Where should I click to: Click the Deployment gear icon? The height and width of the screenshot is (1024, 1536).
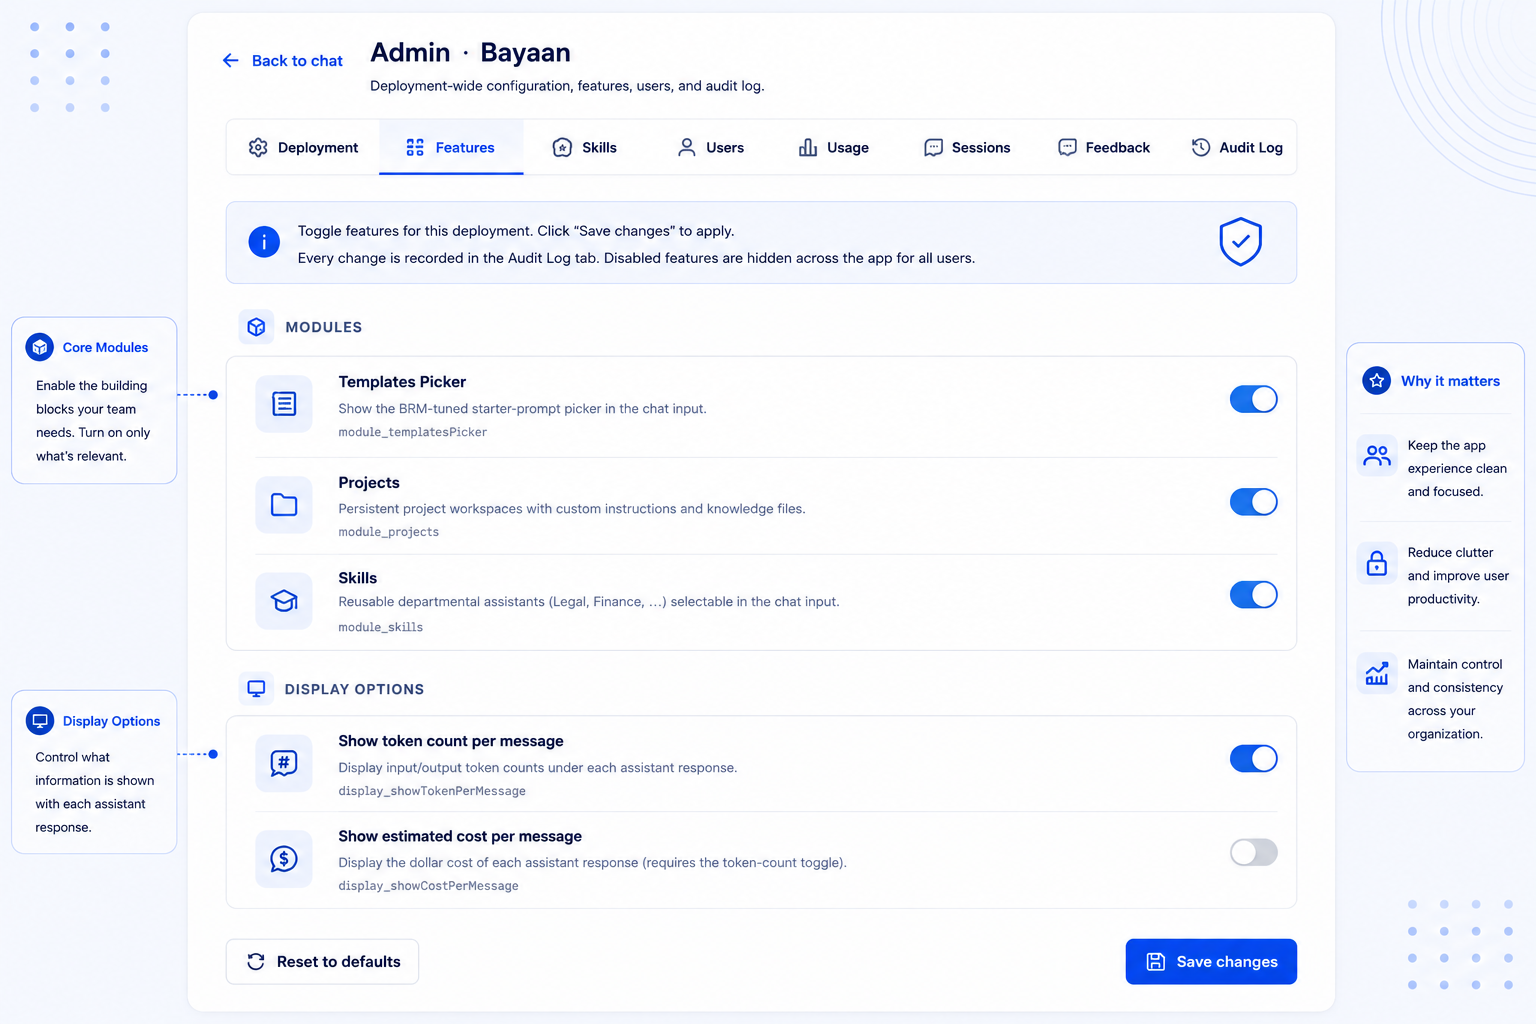(258, 147)
